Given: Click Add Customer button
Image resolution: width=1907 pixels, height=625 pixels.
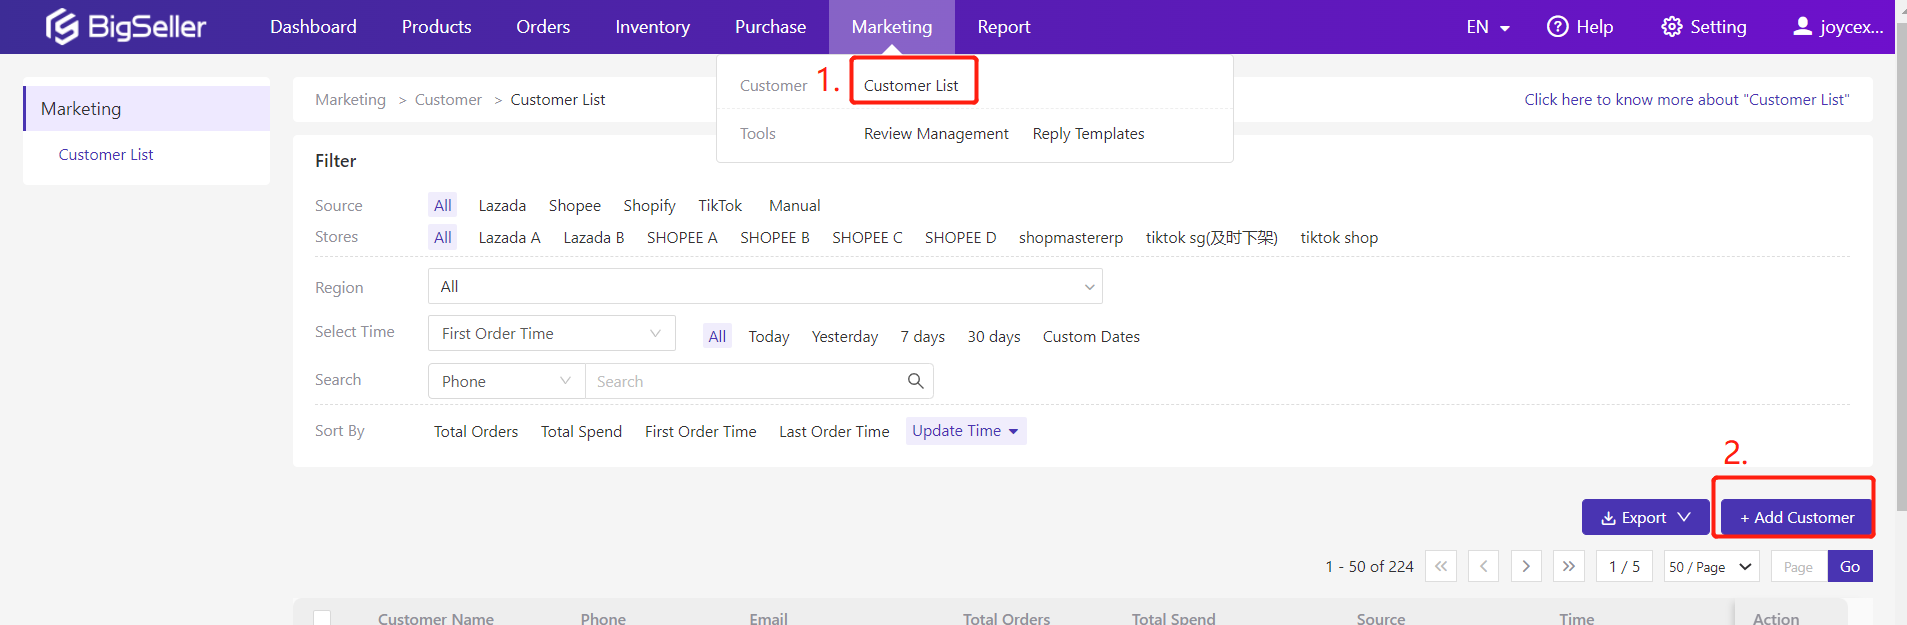Looking at the screenshot, I should point(1797,517).
